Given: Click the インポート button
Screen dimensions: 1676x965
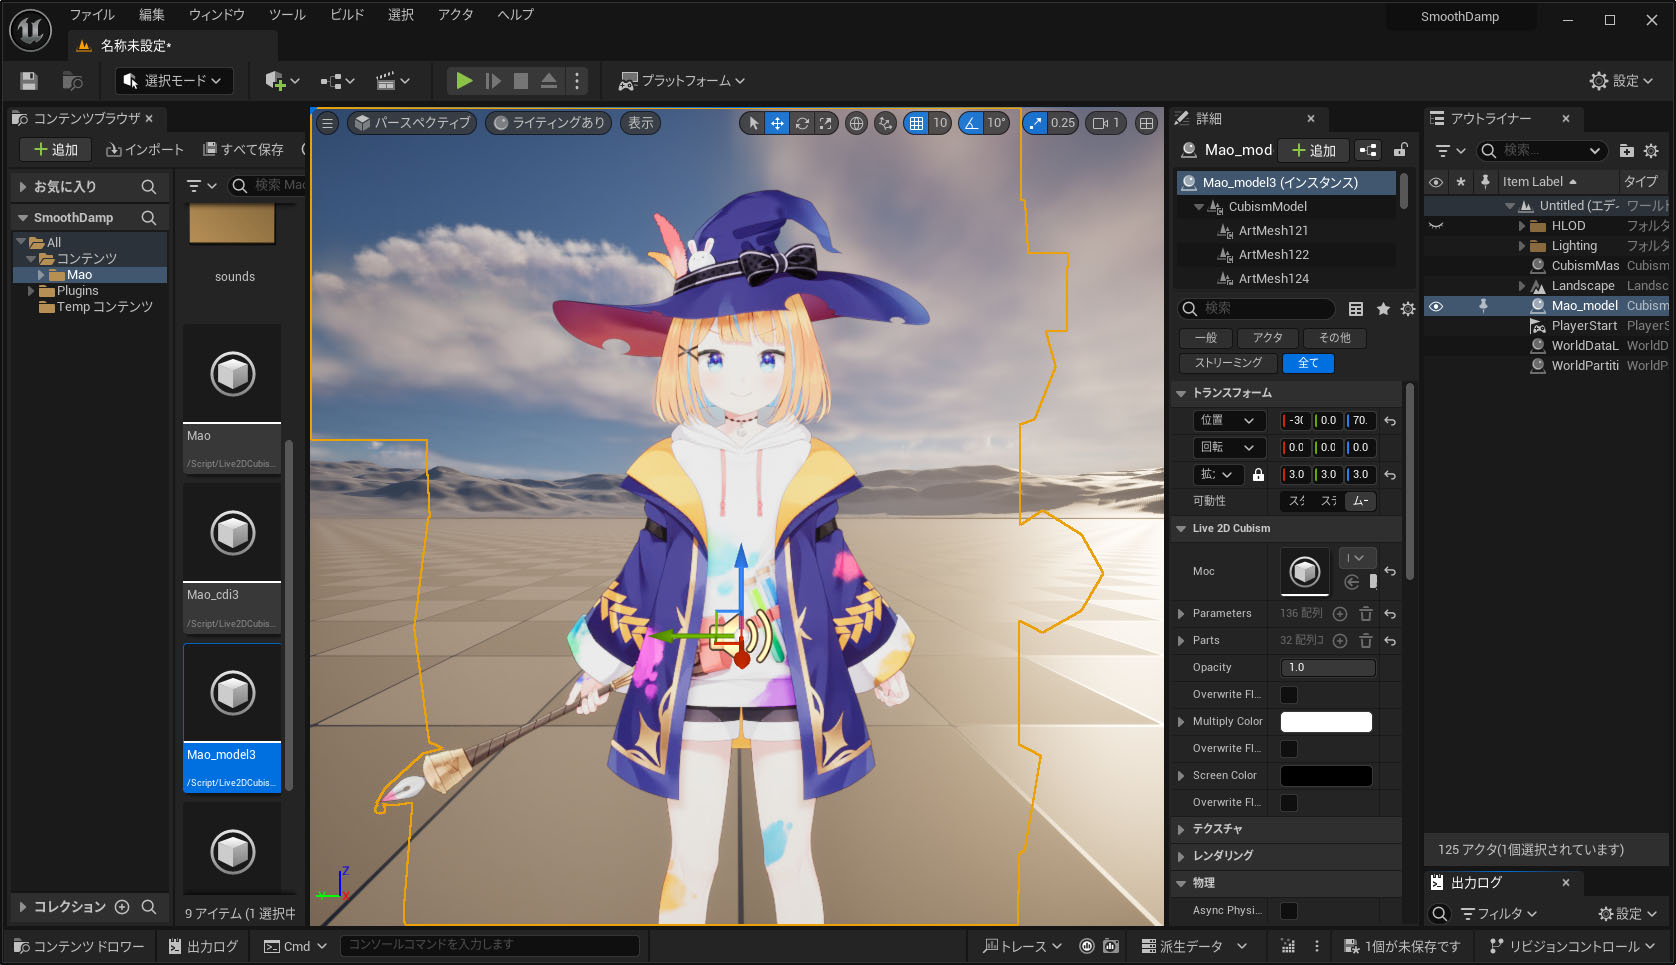Looking at the screenshot, I should pyautogui.click(x=145, y=150).
